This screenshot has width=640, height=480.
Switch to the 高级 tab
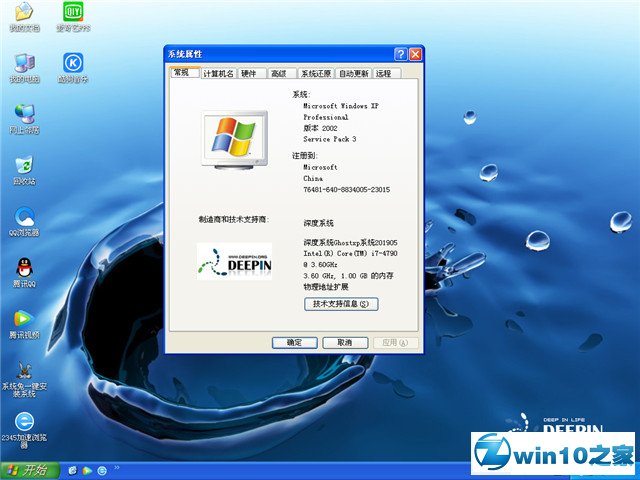[x=282, y=73]
